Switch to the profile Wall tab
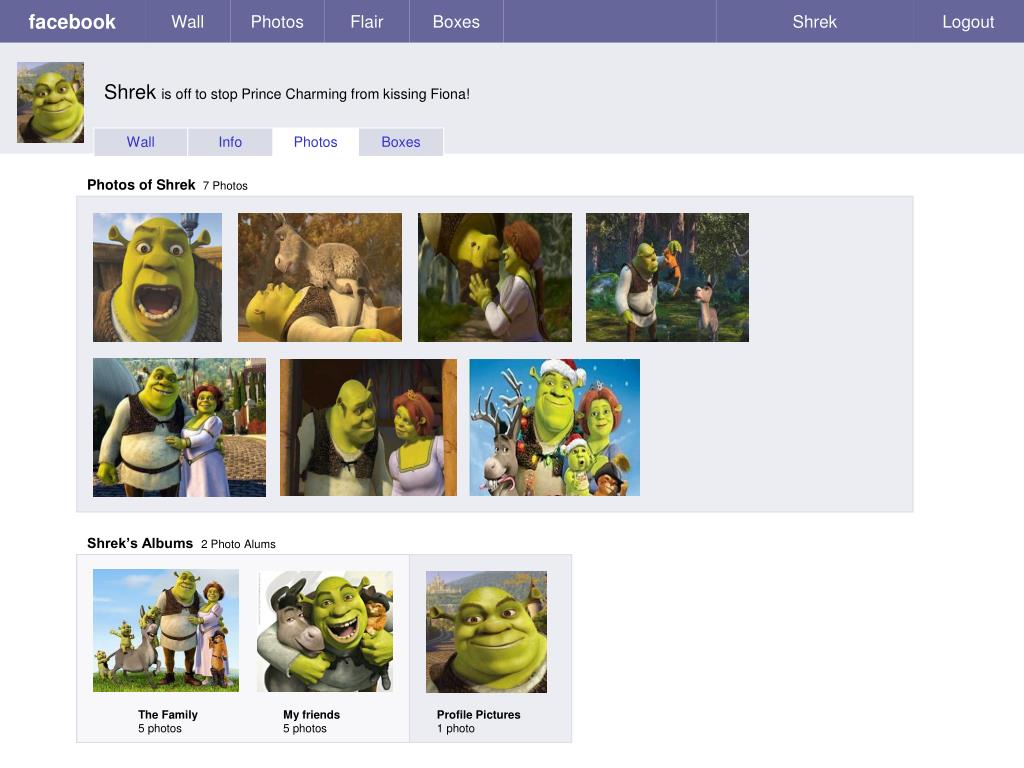The height and width of the screenshot is (768, 1024). click(140, 142)
